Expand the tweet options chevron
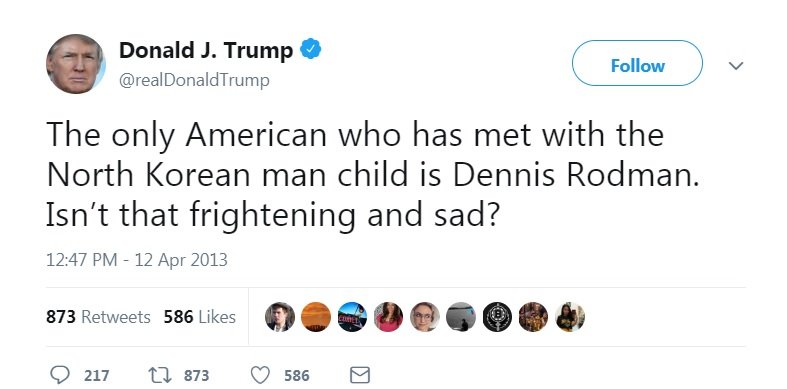The width and height of the screenshot is (787, 389). (735, 65)
